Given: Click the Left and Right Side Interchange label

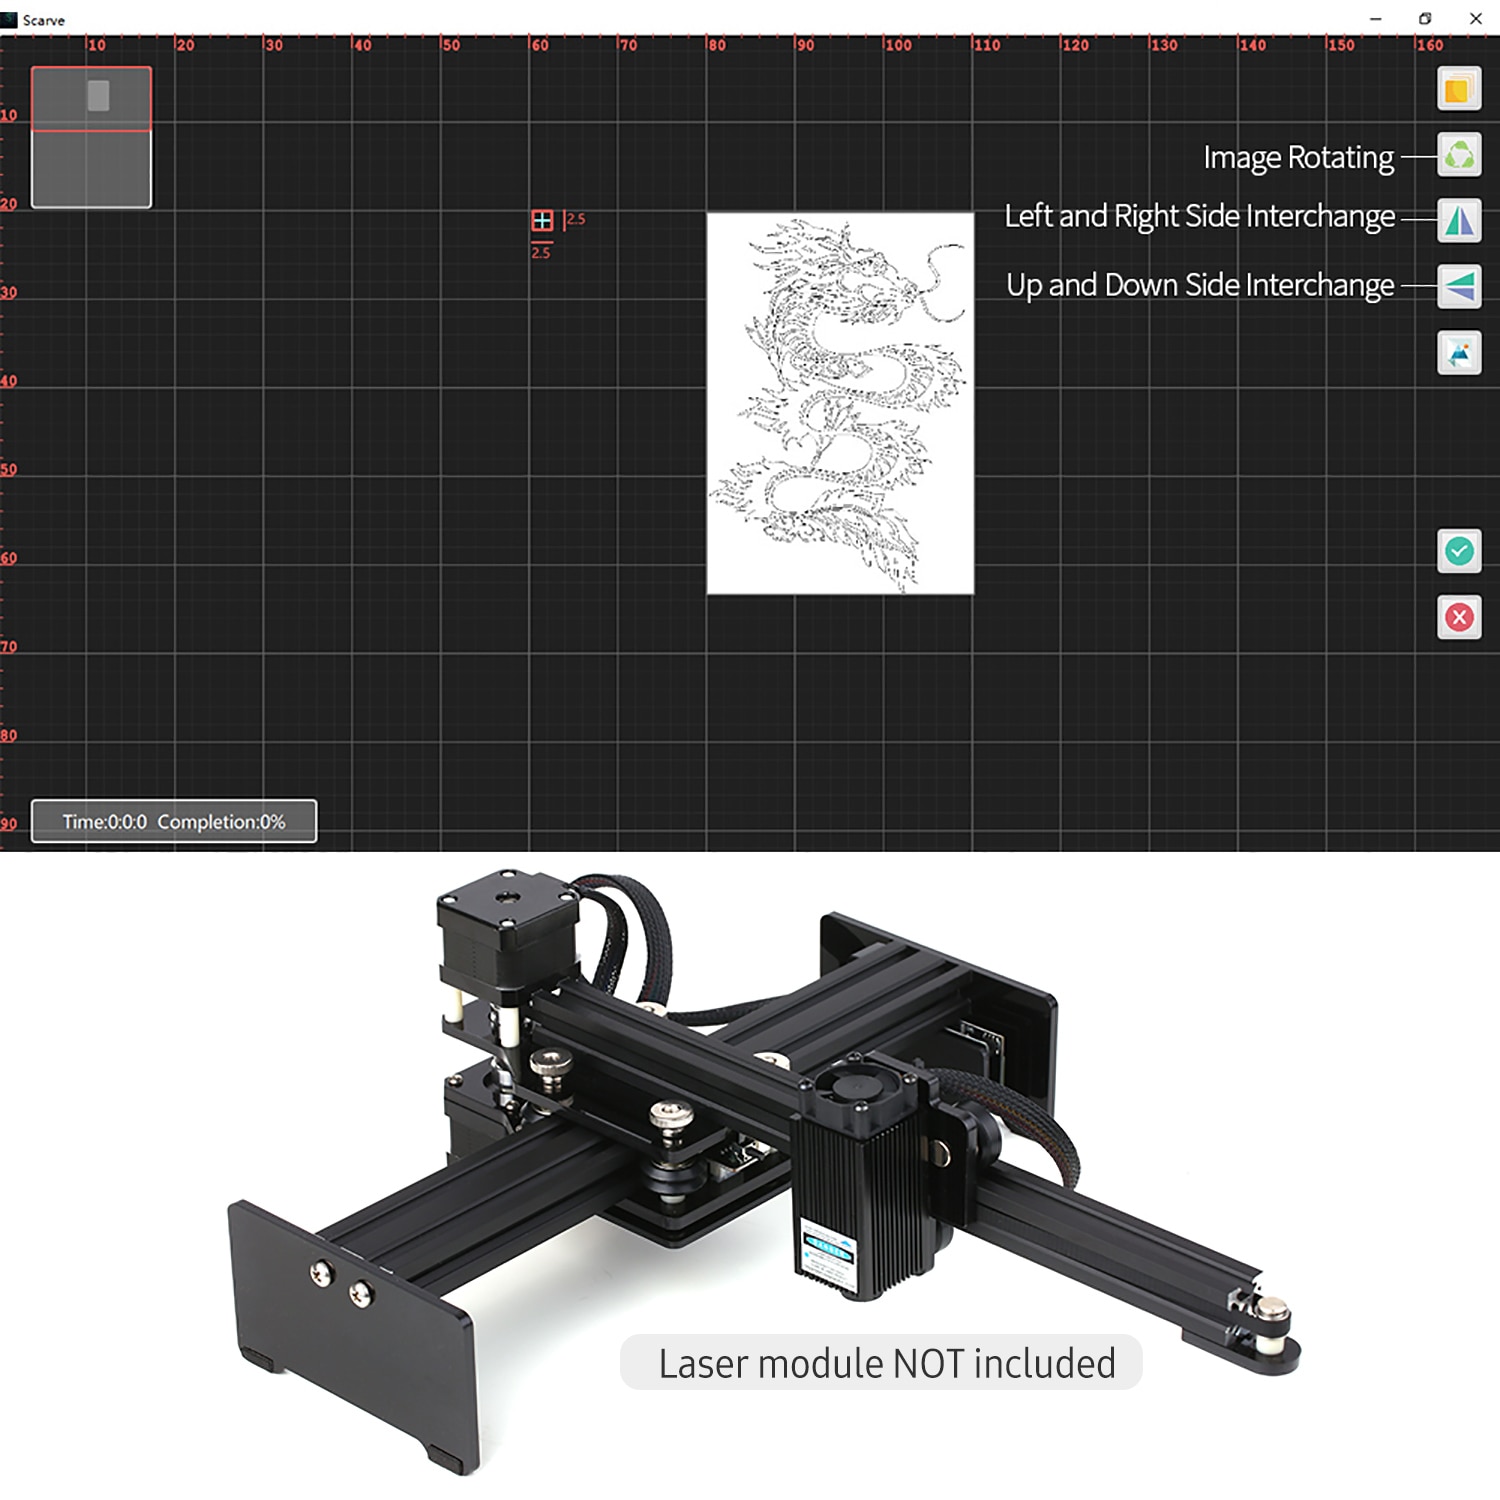Looking at the screenshot, I should (x=1199, y=216).
